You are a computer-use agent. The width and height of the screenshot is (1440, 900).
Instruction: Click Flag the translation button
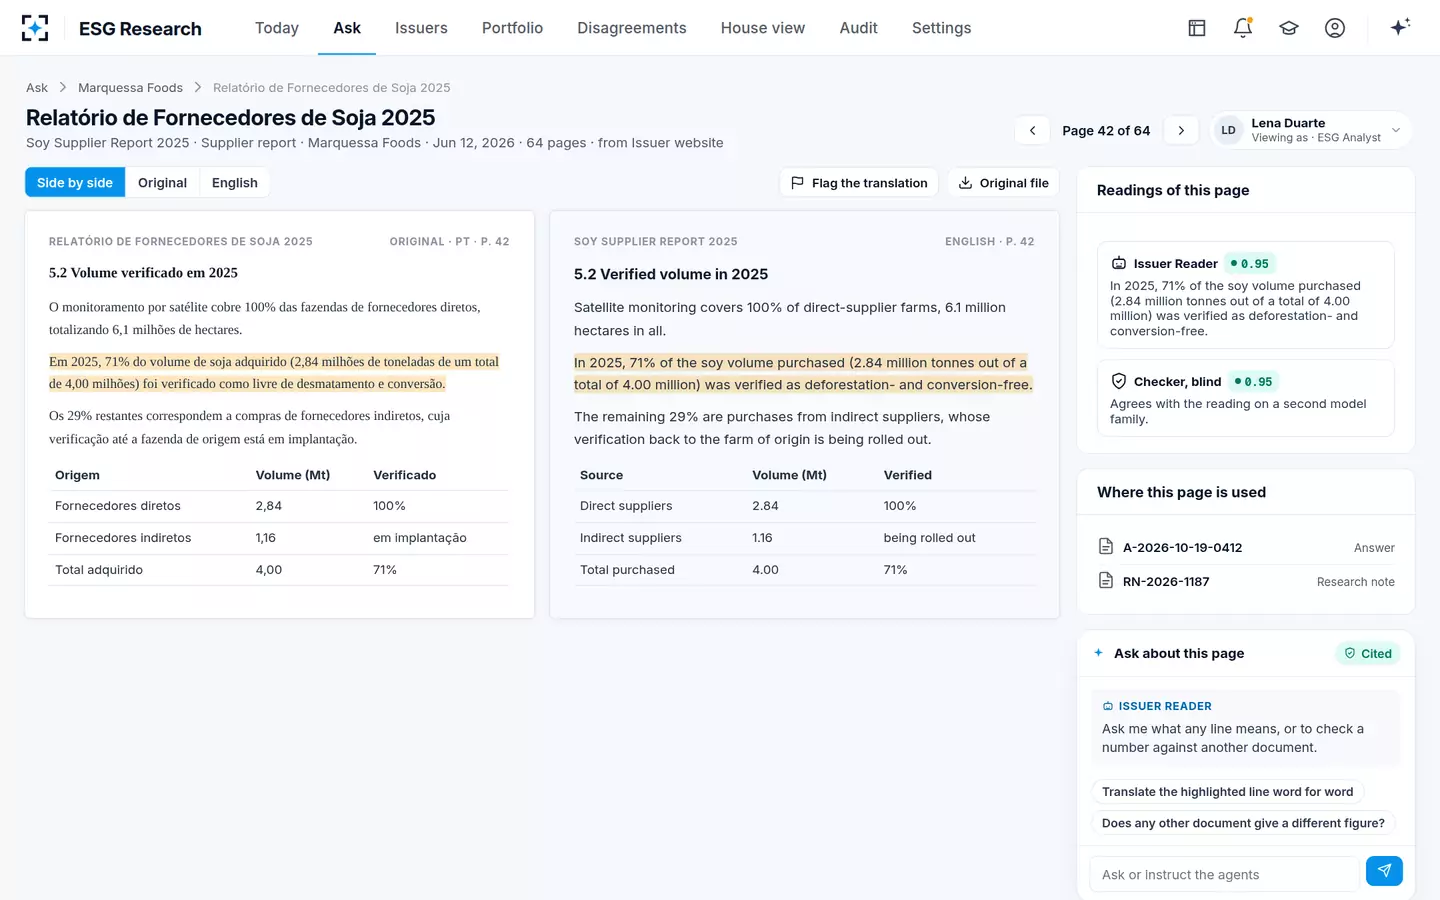(859, 183)
